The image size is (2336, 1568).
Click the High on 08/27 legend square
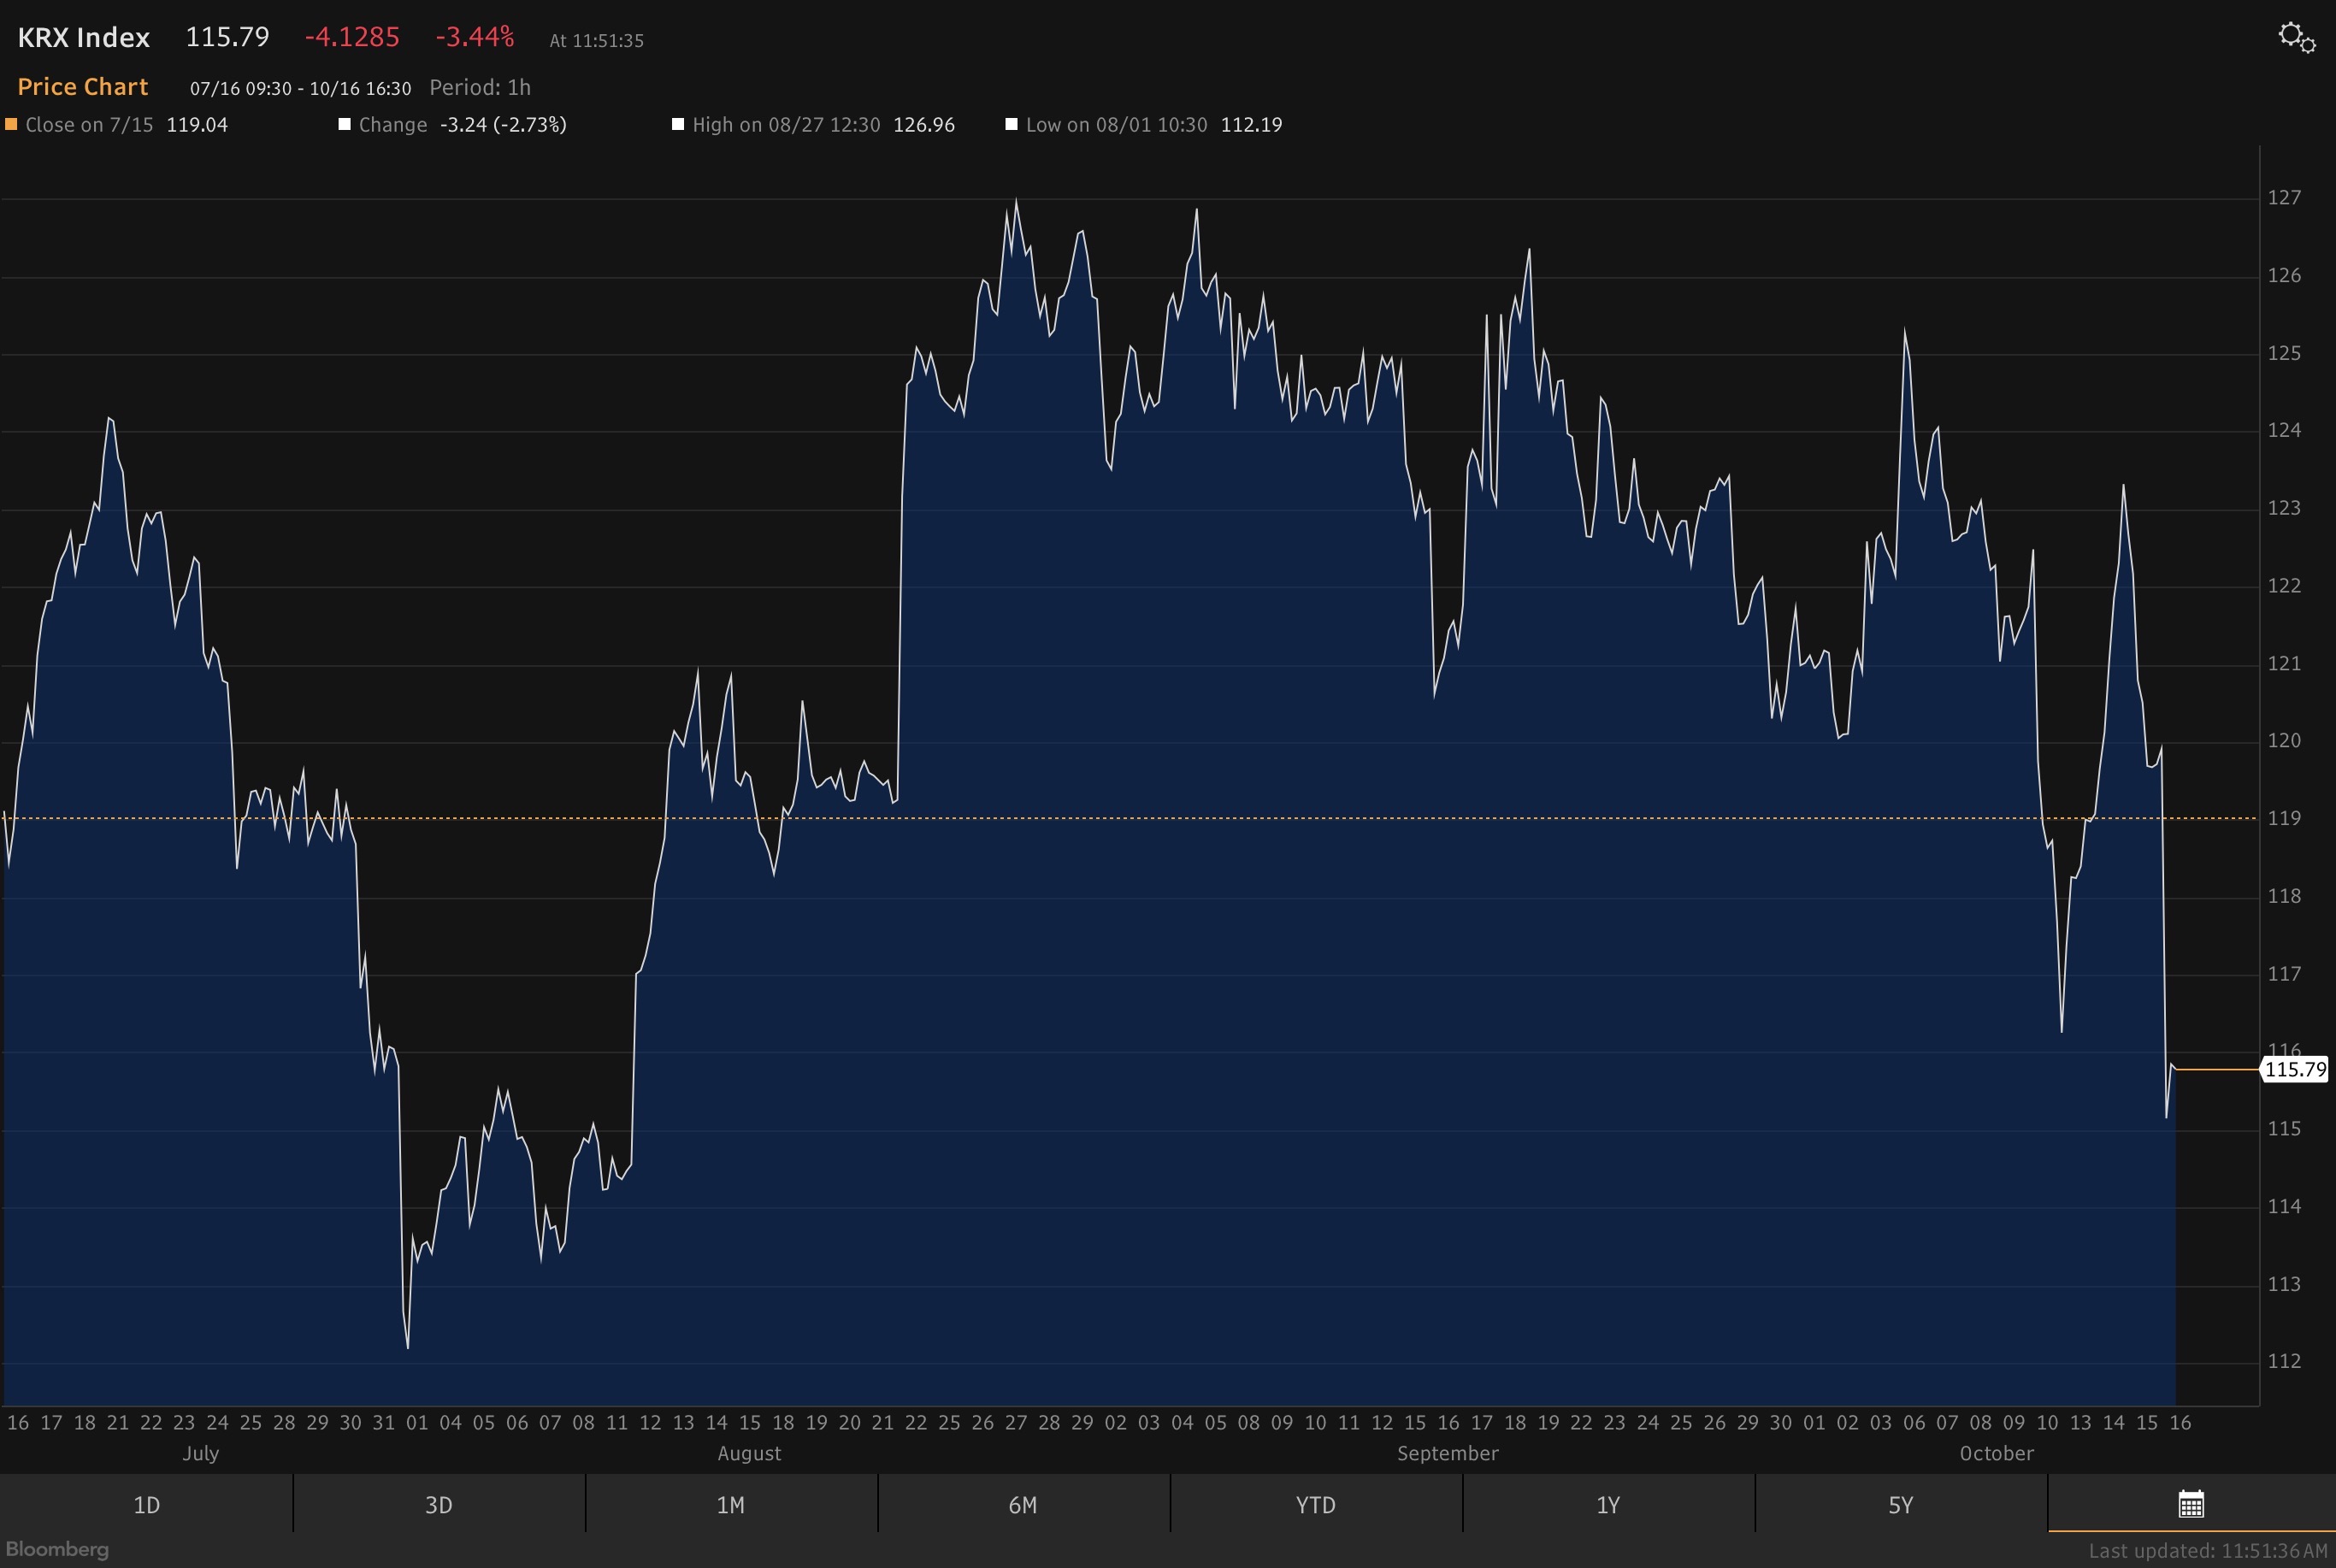pos(677,125)
